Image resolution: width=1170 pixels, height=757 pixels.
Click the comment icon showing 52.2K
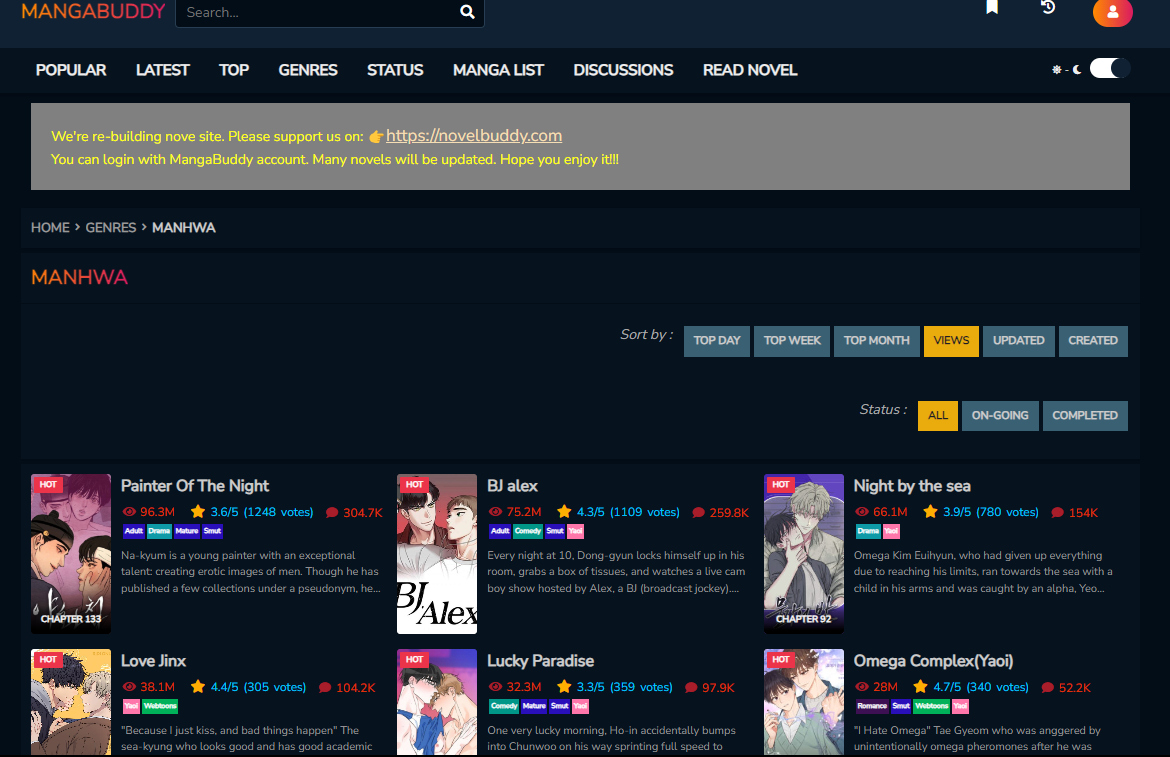tap(1048, 688)
